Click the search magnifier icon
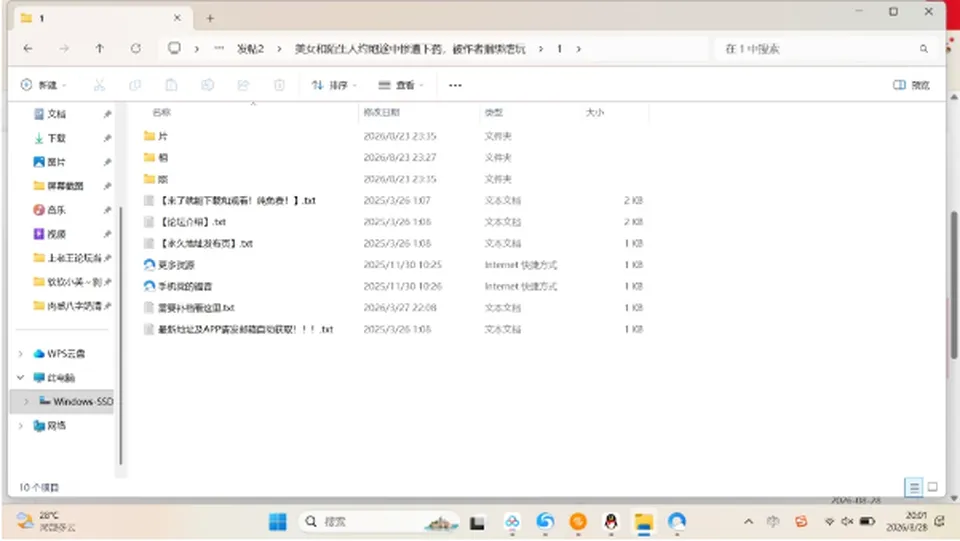 click(x=923, y=49)
